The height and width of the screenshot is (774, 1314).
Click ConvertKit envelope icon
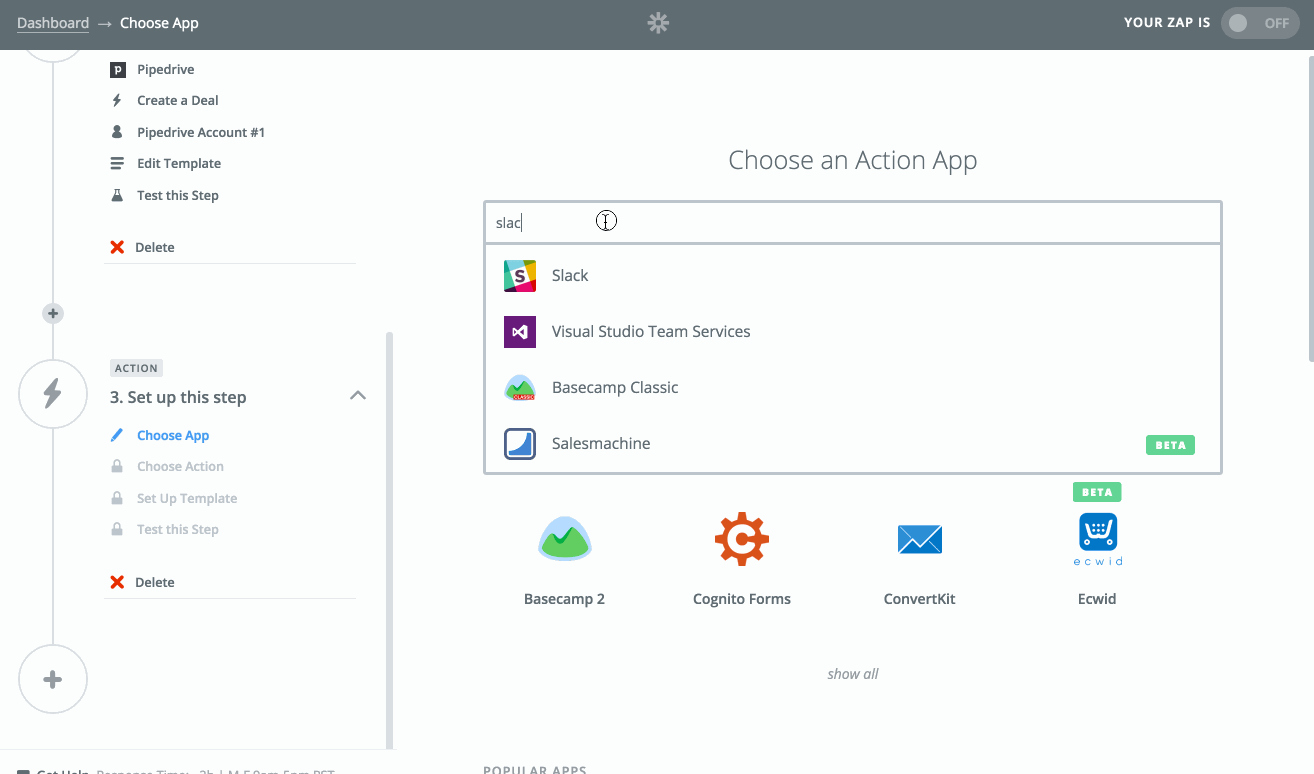coord(920,540)
